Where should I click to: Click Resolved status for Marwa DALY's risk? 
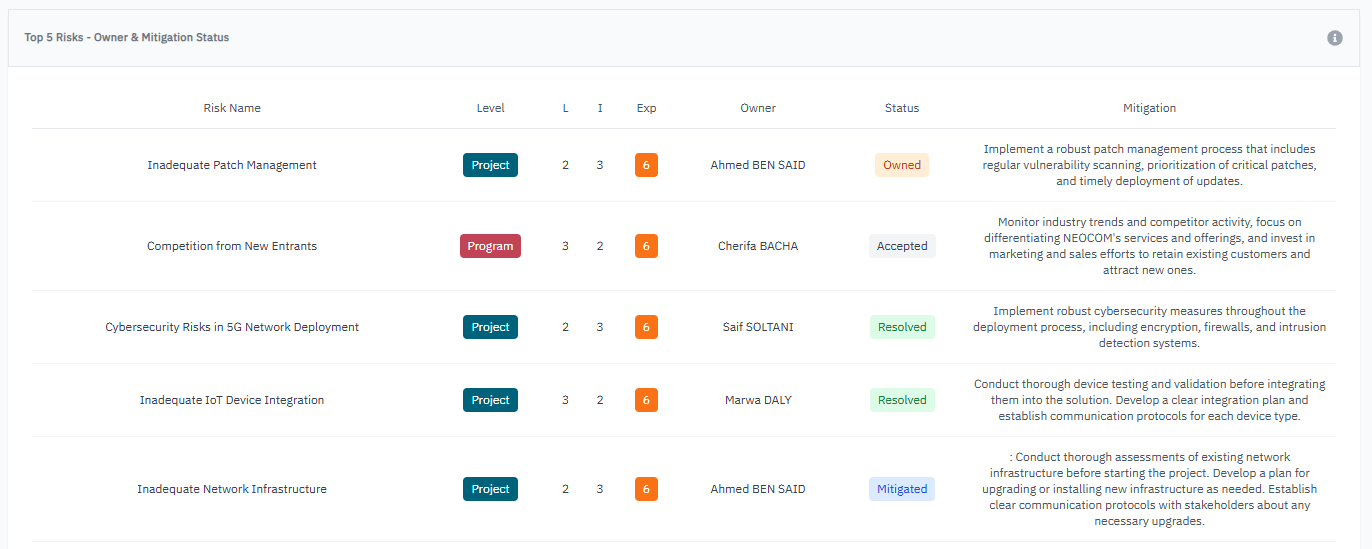[901, 400]
